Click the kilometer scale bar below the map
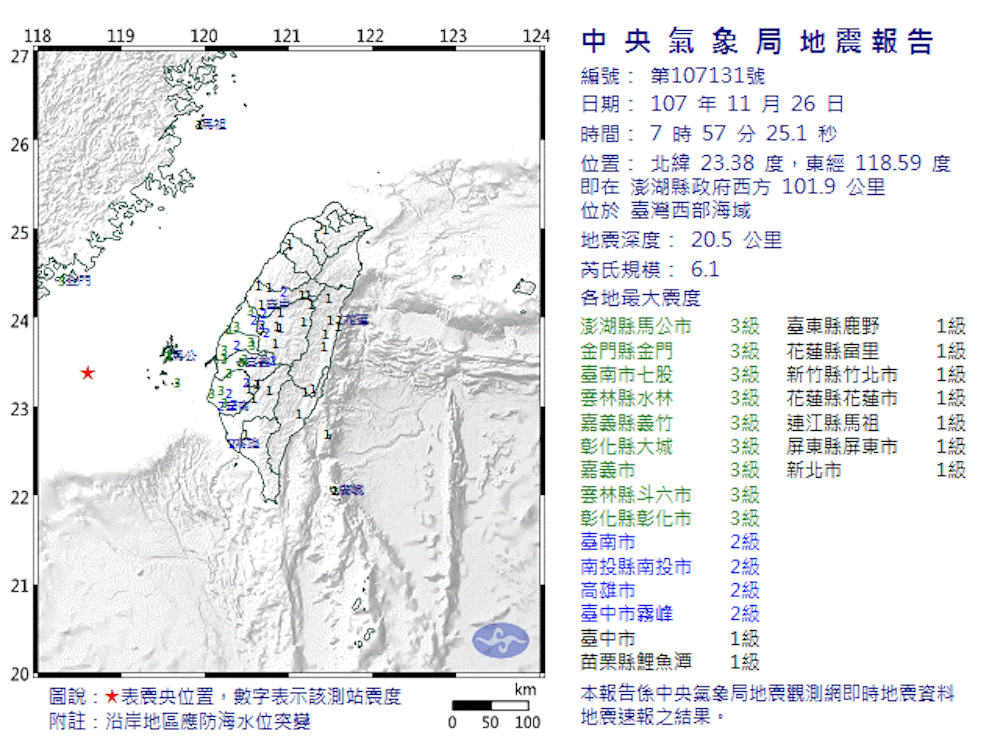This screenshot has width=1000, height=750. [x=490, y=706]
